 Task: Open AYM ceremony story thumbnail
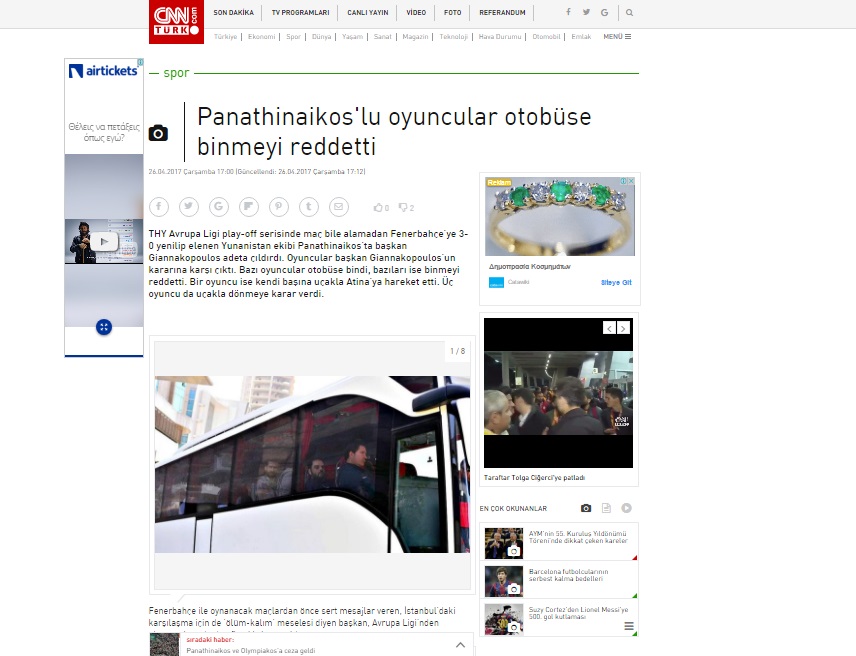pos(504,543)
